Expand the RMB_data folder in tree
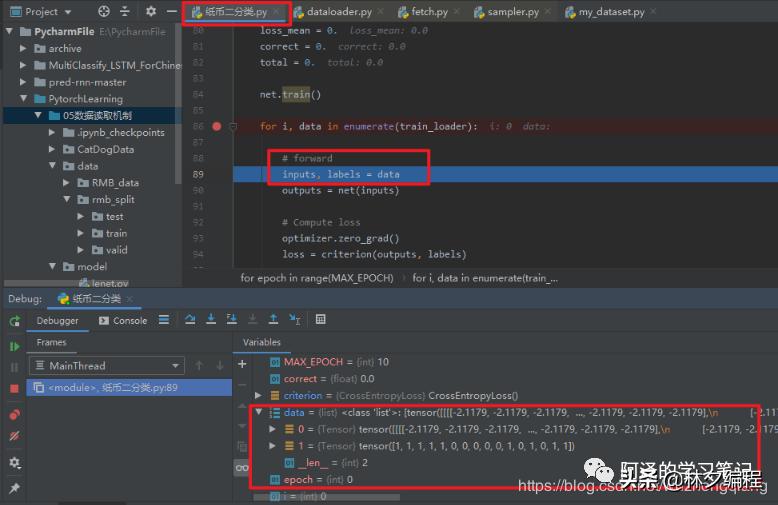 pos(67,183)
